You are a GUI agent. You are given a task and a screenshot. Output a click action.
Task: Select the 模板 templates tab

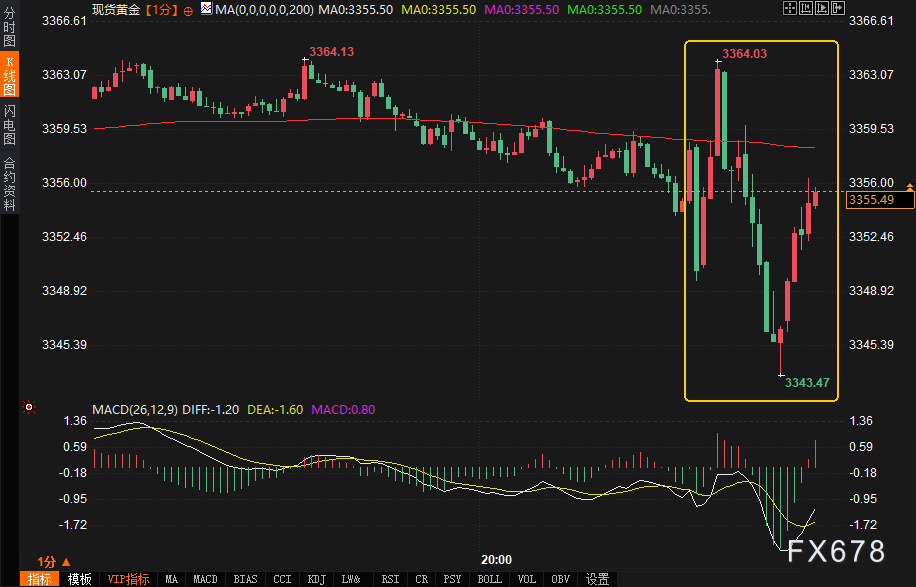pos(79,579)
